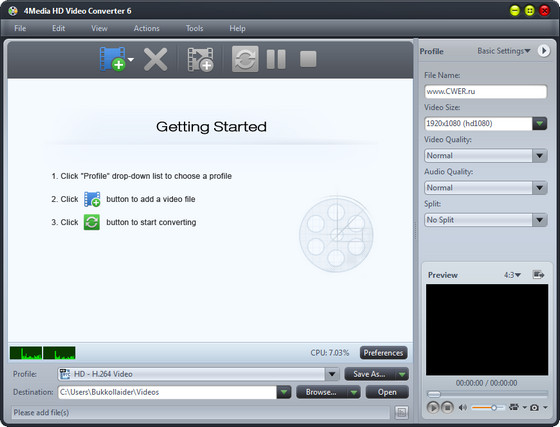Click the Stop square toolbar icon
This screenshot has width=560, height=427.
pos(308,59)
